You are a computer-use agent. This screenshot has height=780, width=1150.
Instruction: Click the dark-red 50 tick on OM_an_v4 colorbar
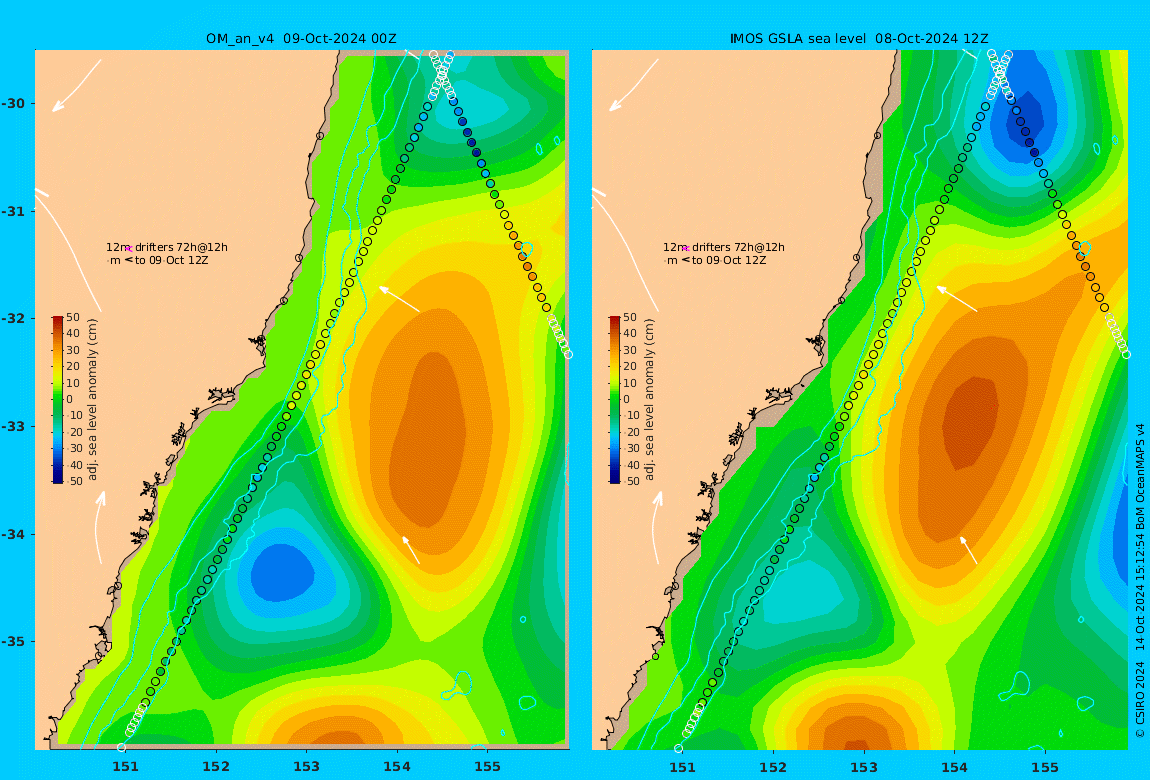[73, 317]
